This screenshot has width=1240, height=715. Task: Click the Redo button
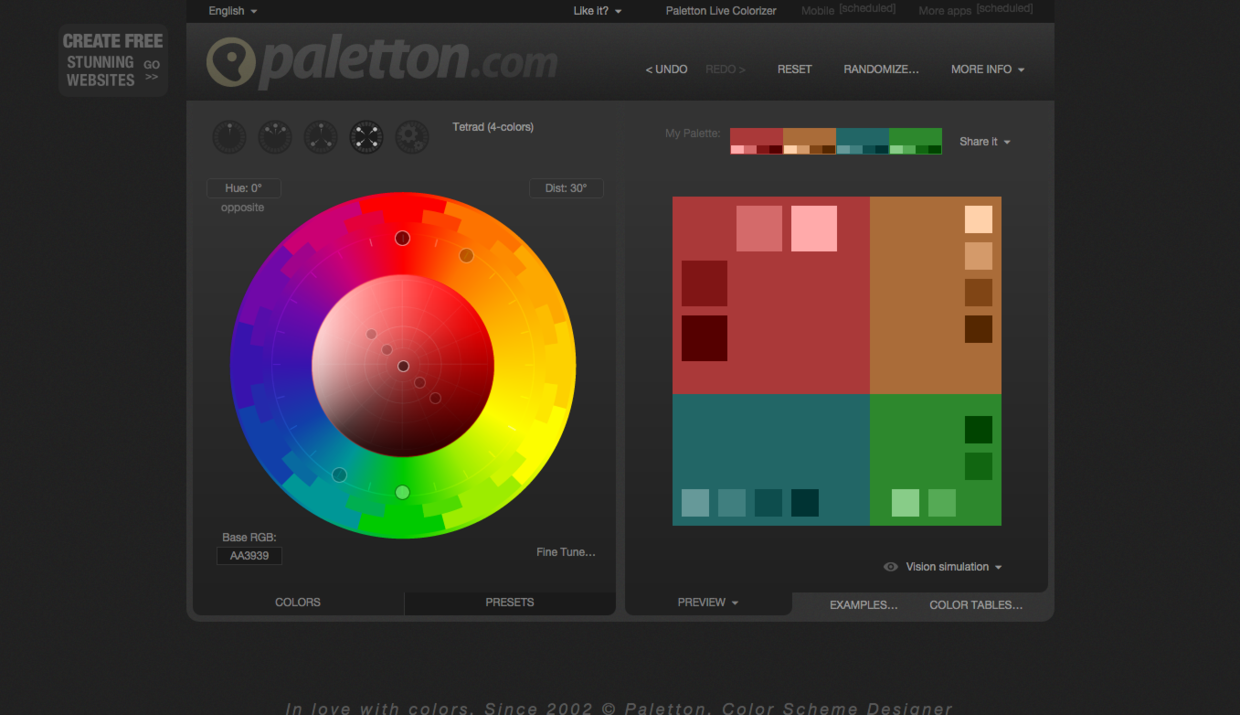click(x=725, y=69)
